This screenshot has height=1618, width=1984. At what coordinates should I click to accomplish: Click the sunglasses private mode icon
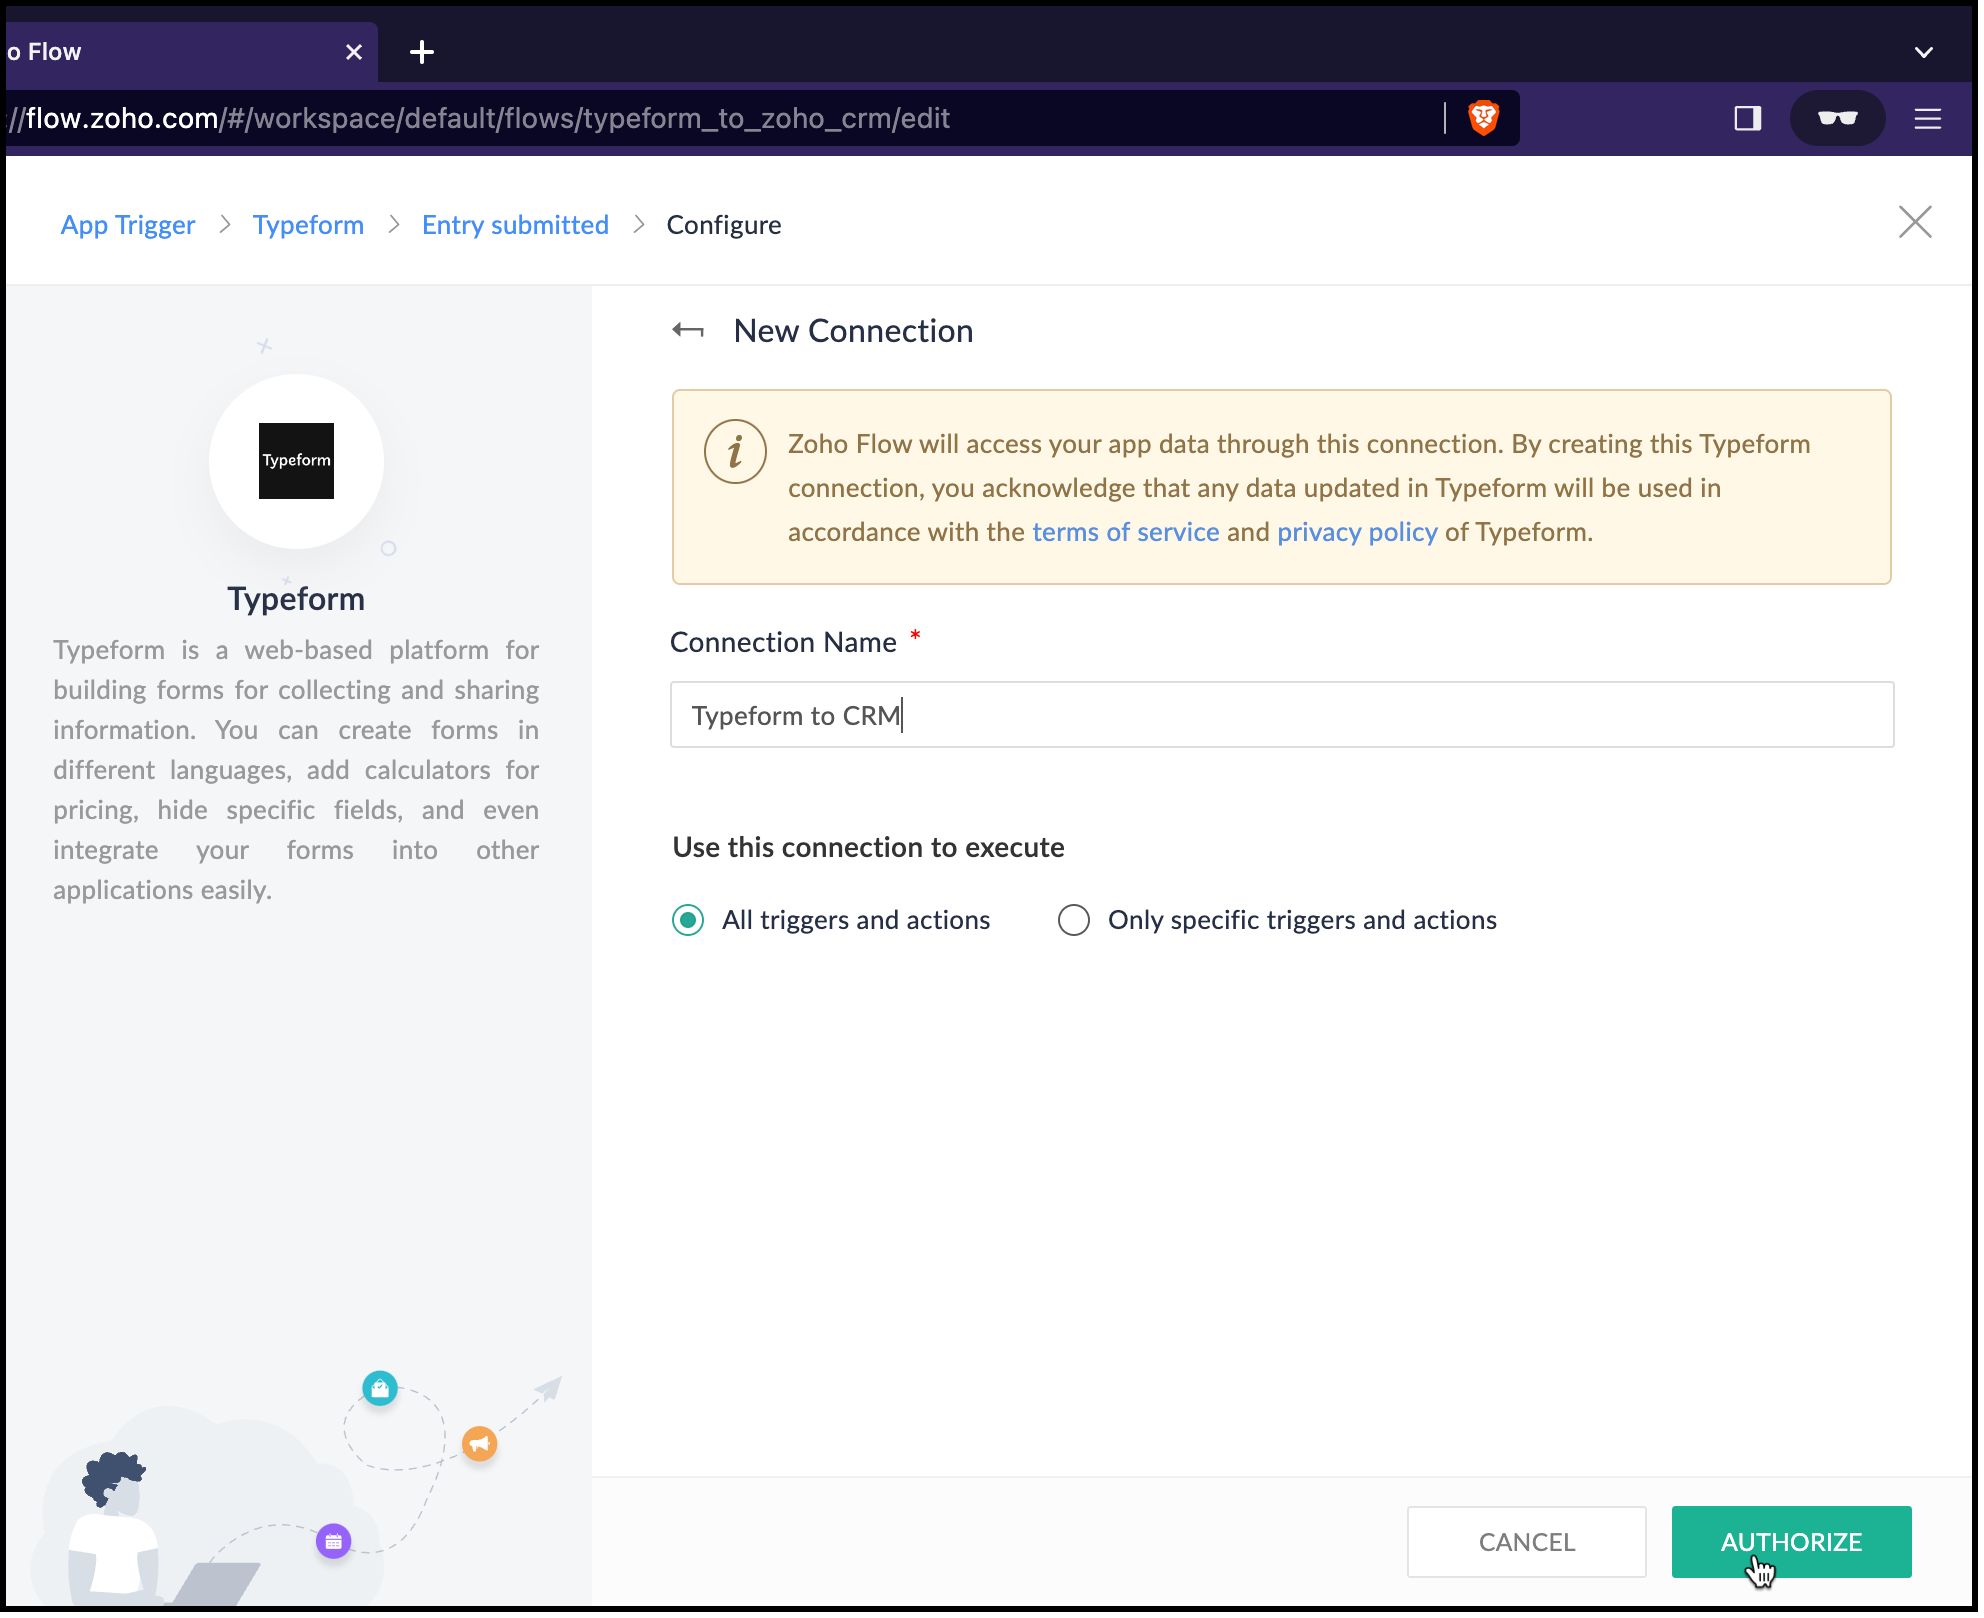tap(1837, 118)
